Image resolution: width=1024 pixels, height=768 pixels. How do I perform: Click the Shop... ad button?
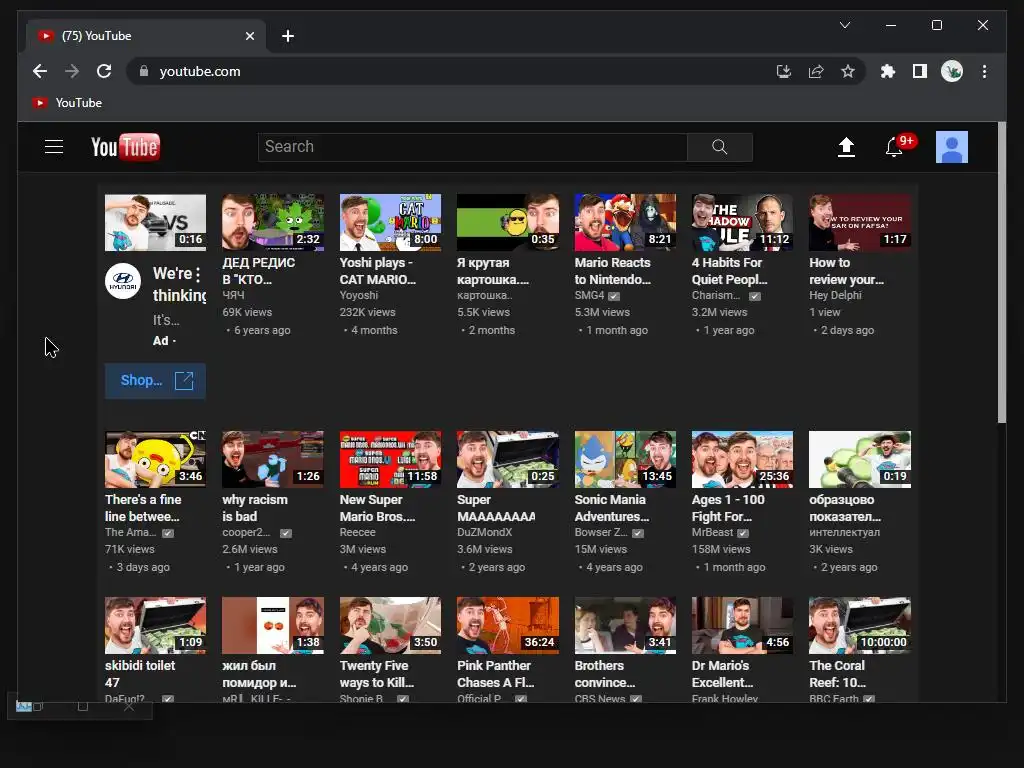click(x=155, y=381)
